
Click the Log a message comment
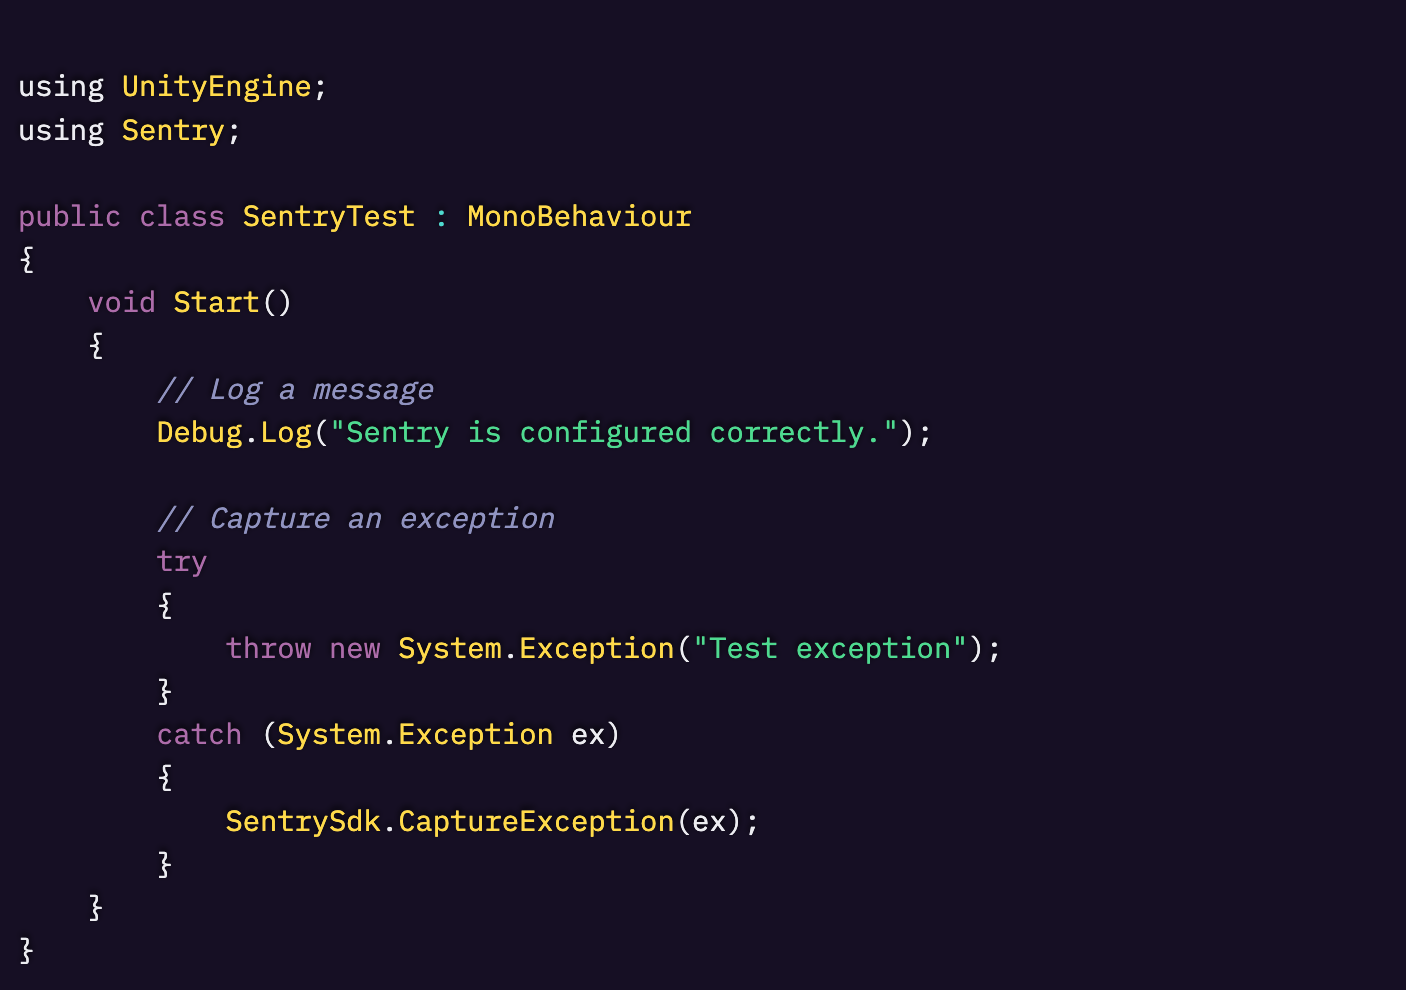click(295, 390)
